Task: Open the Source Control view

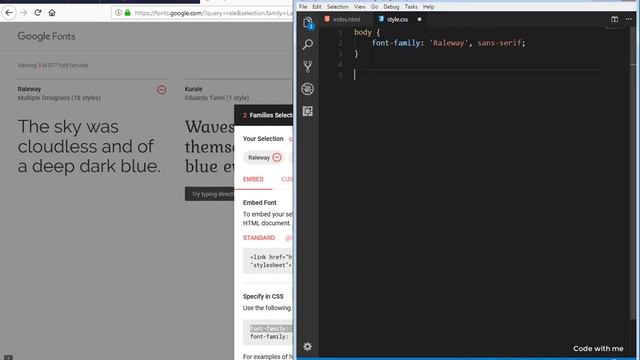Action: coord(308,67)
